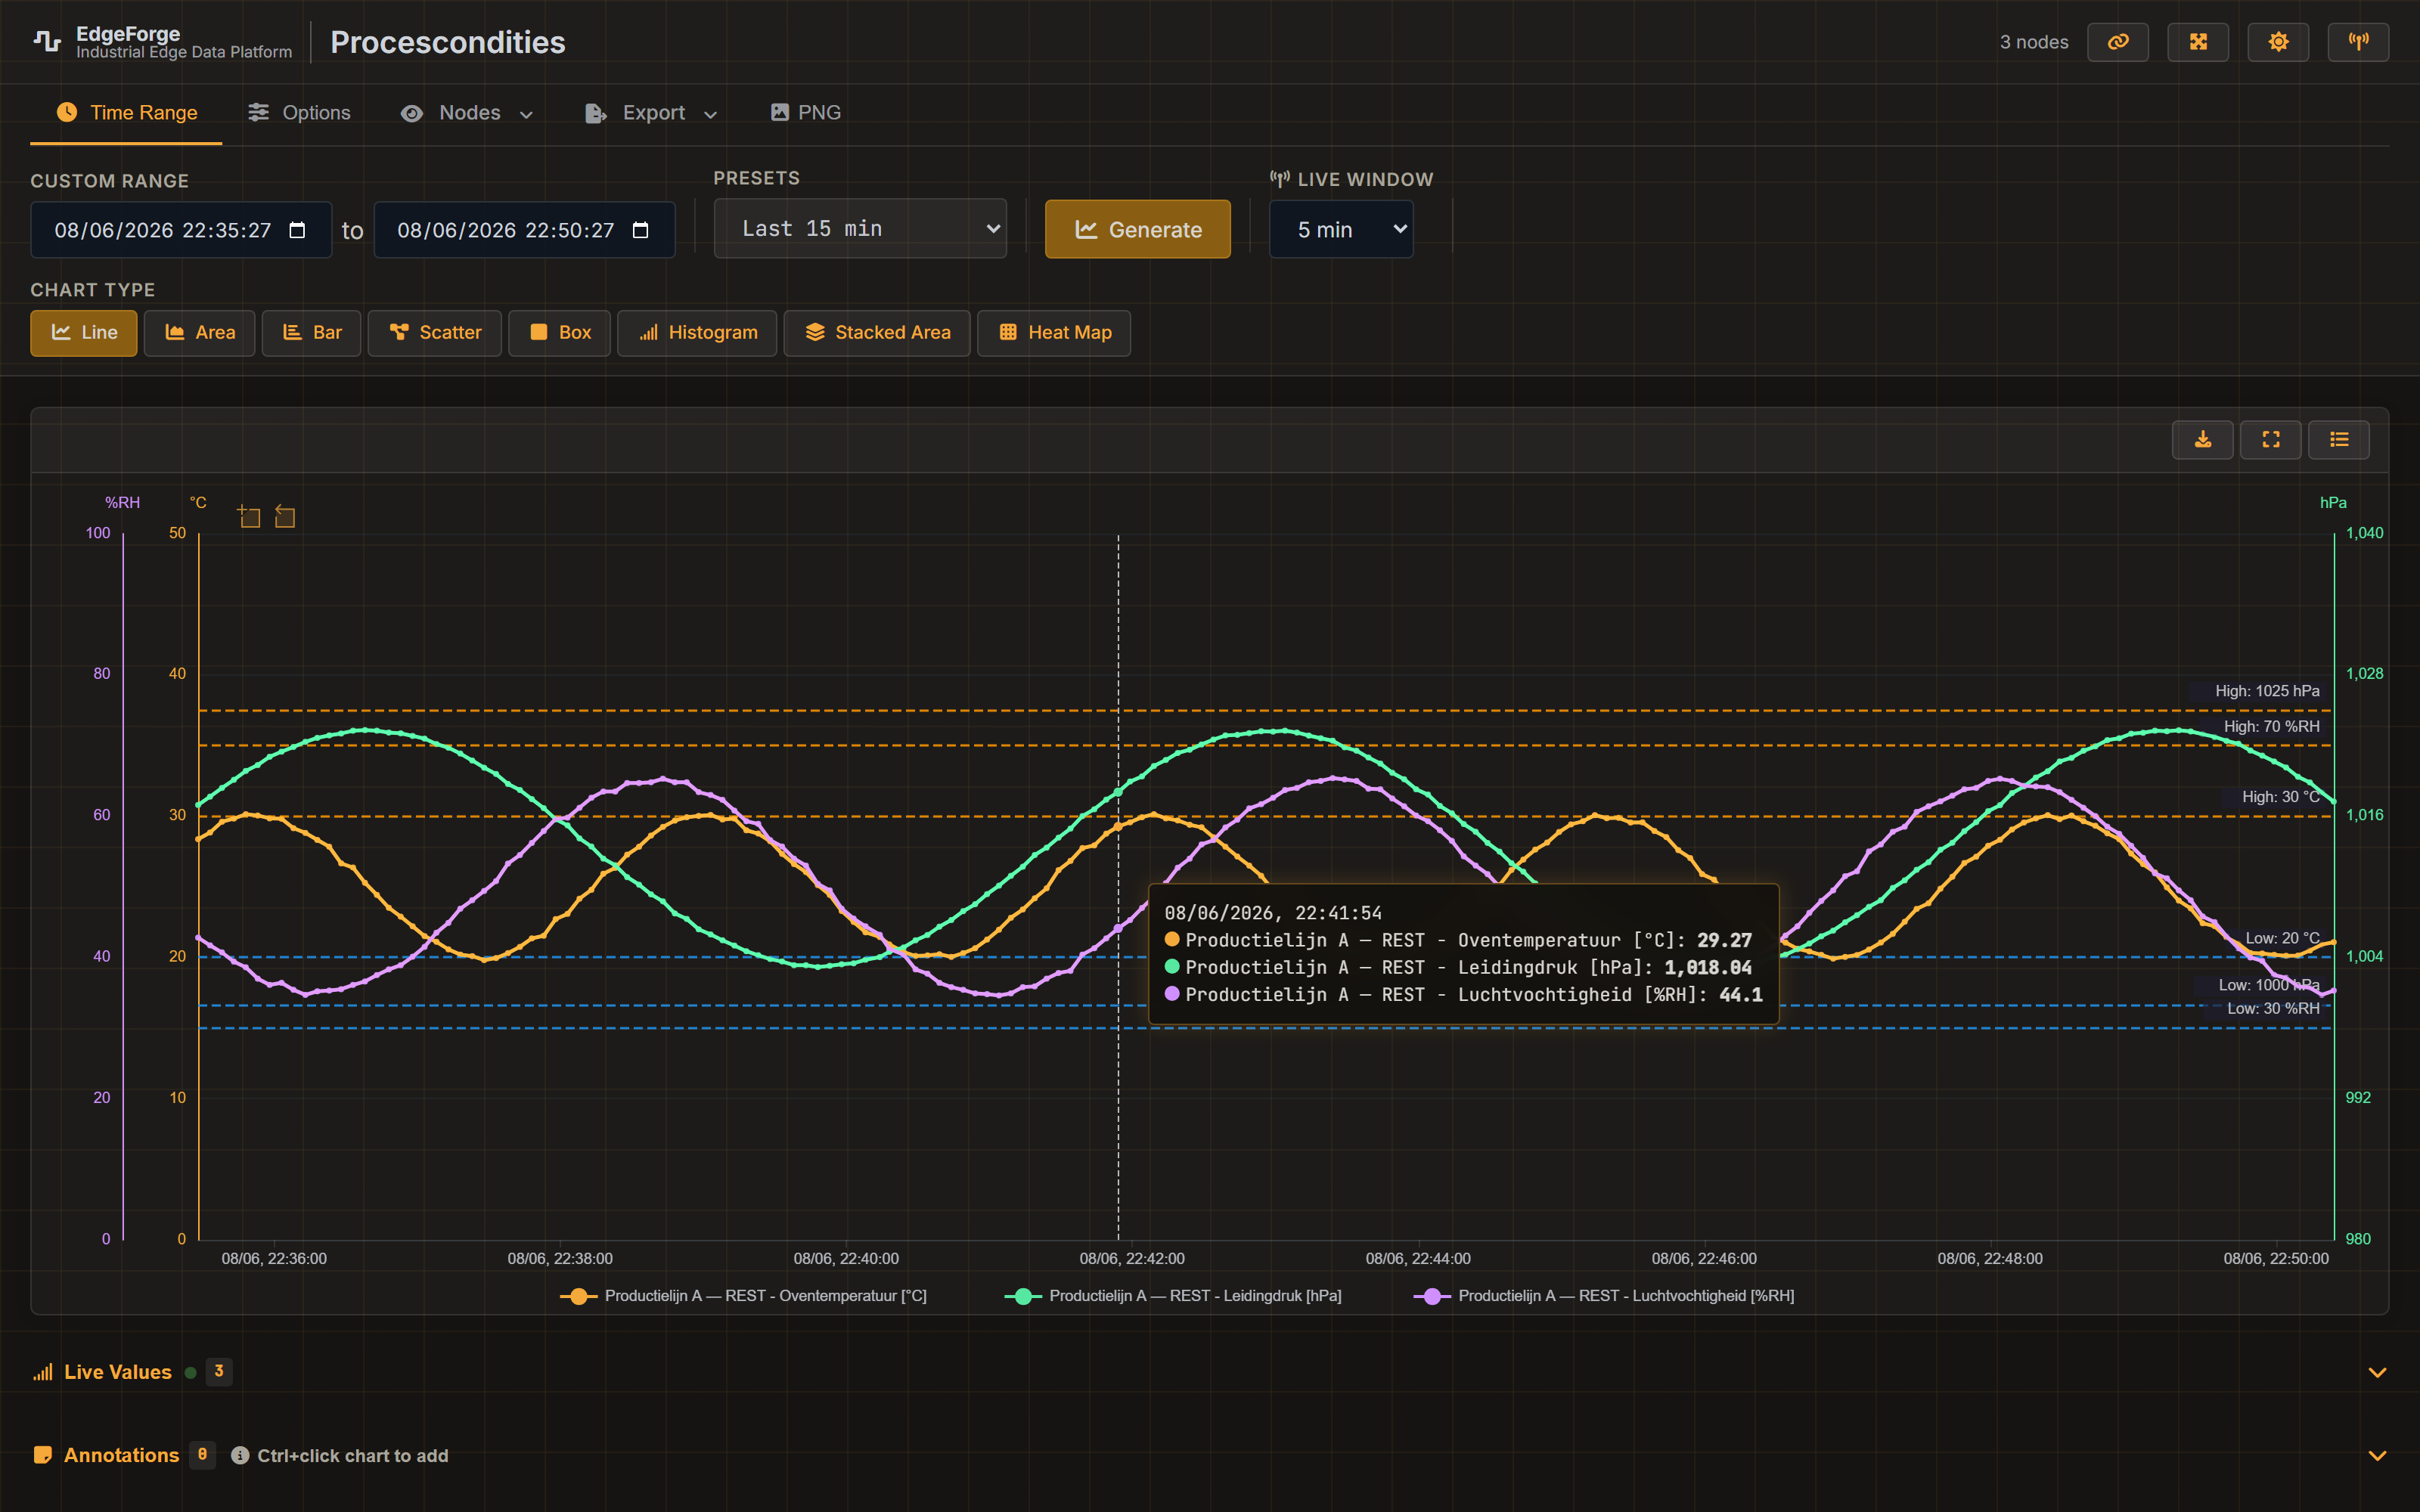Click the Annotations count badge 0
Viewport: 2420px width, 1512px height.
[x=202, y=1454]
